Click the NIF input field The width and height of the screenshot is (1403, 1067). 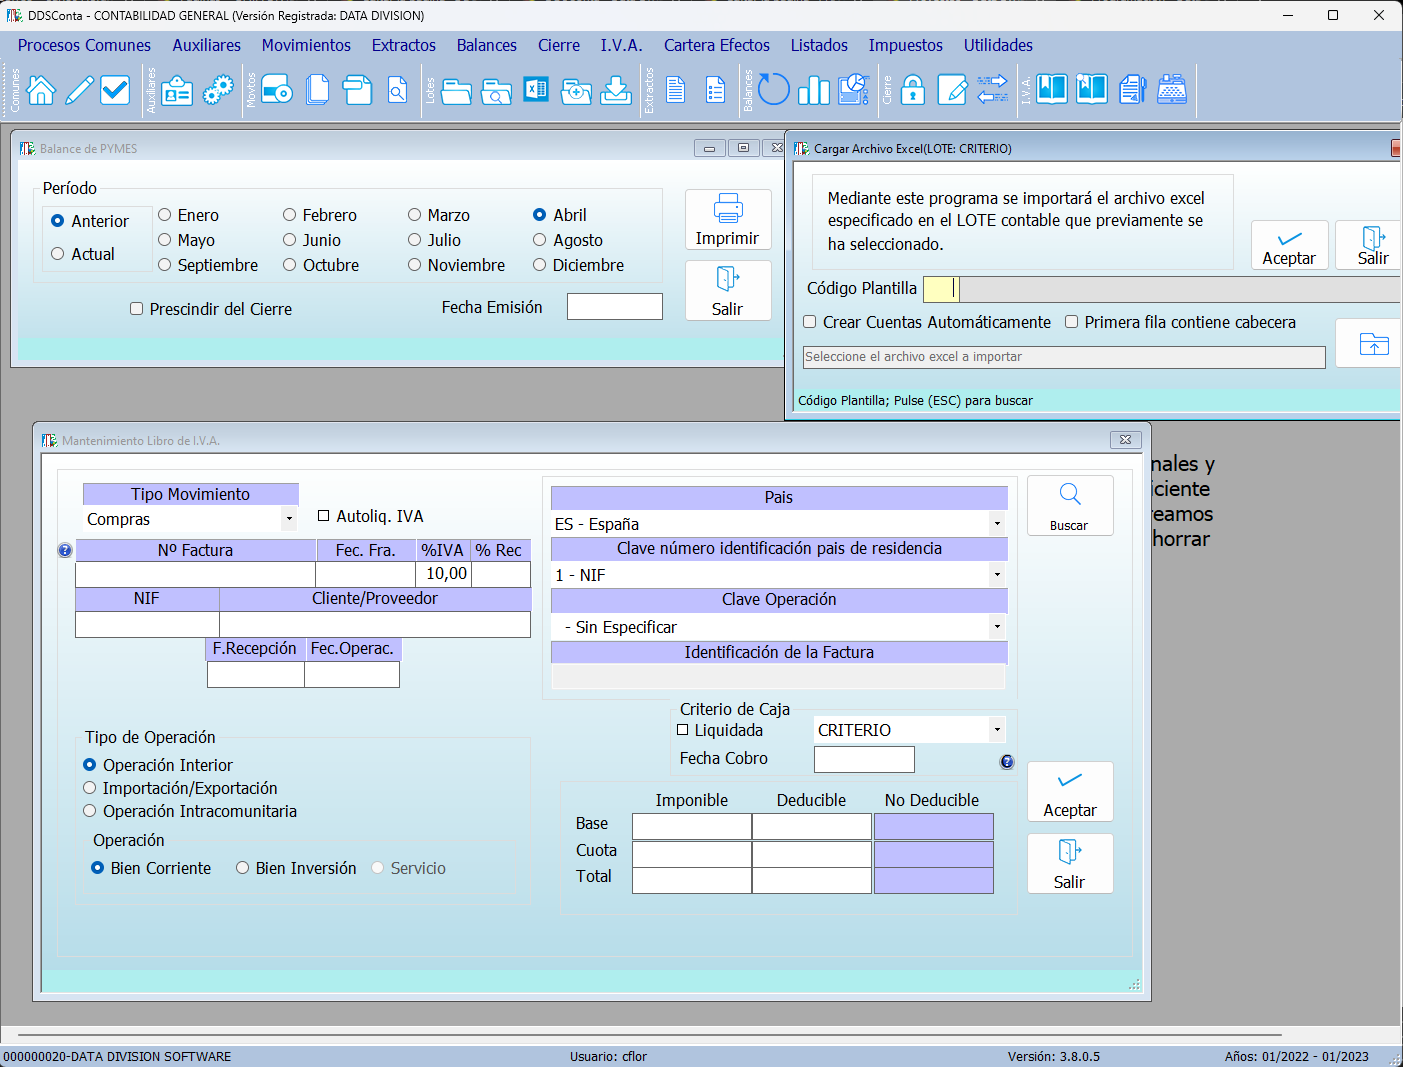[x=147, y=625]
